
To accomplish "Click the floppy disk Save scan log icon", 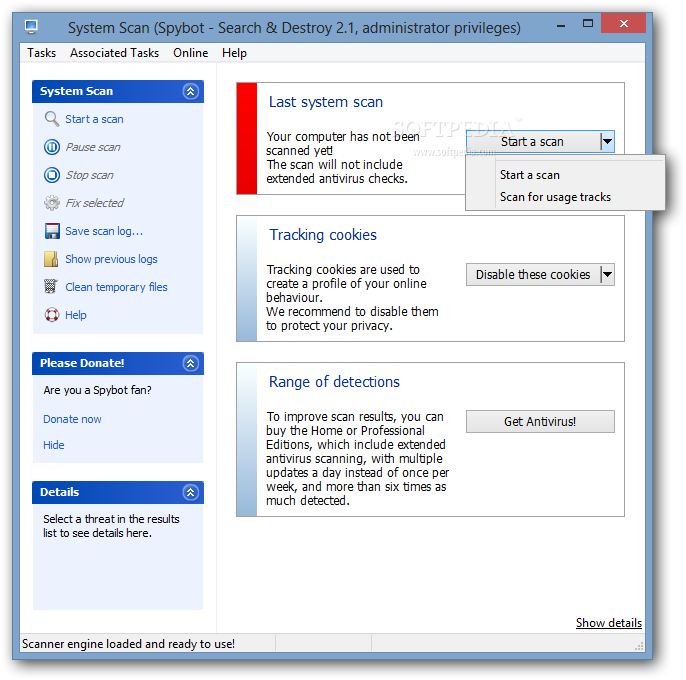I will pyautogui.click(x=52, y=231).
